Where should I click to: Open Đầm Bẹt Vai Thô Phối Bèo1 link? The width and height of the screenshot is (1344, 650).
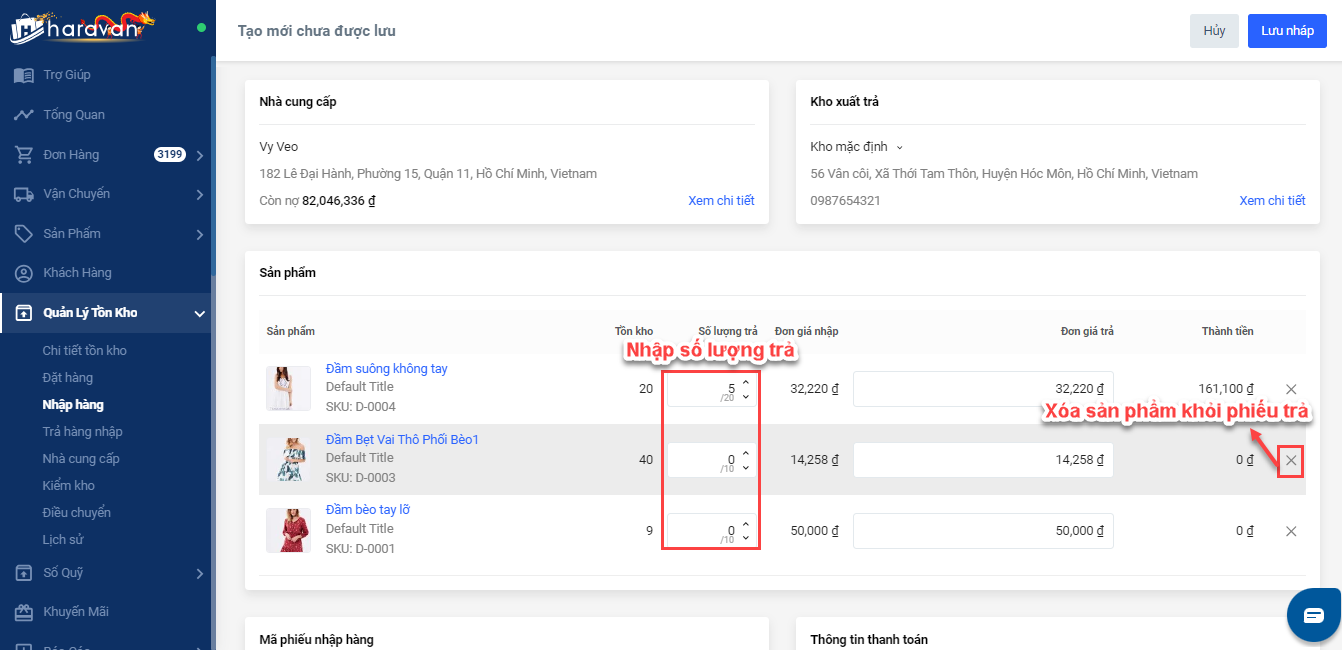[x=402, y=440]
